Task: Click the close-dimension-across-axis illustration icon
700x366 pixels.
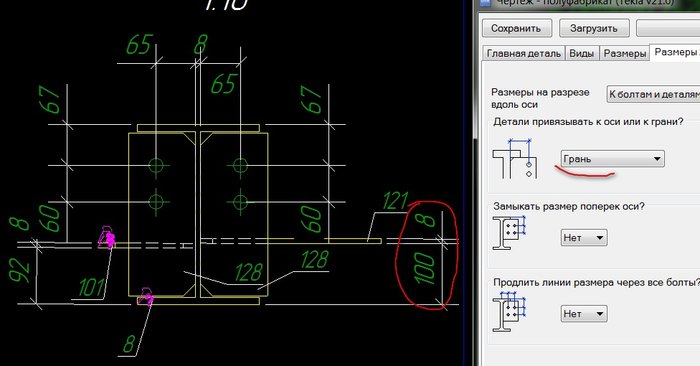Action: pos(509,233)
